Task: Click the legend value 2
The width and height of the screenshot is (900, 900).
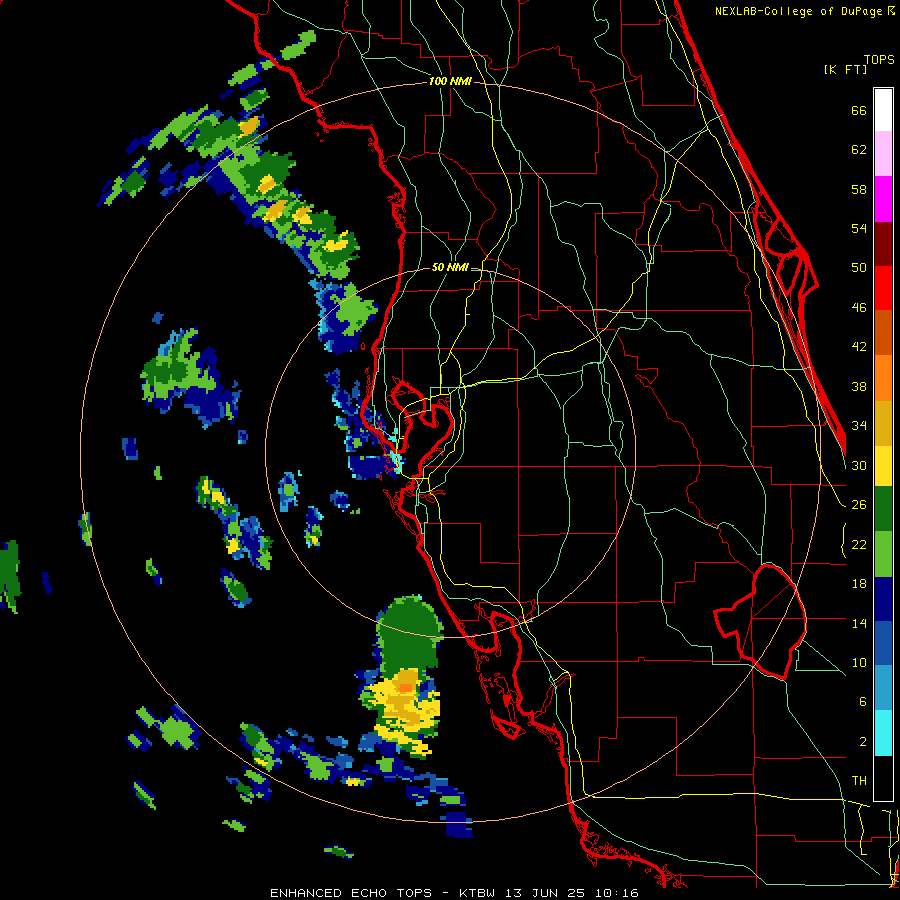Action: coord(862,741)
